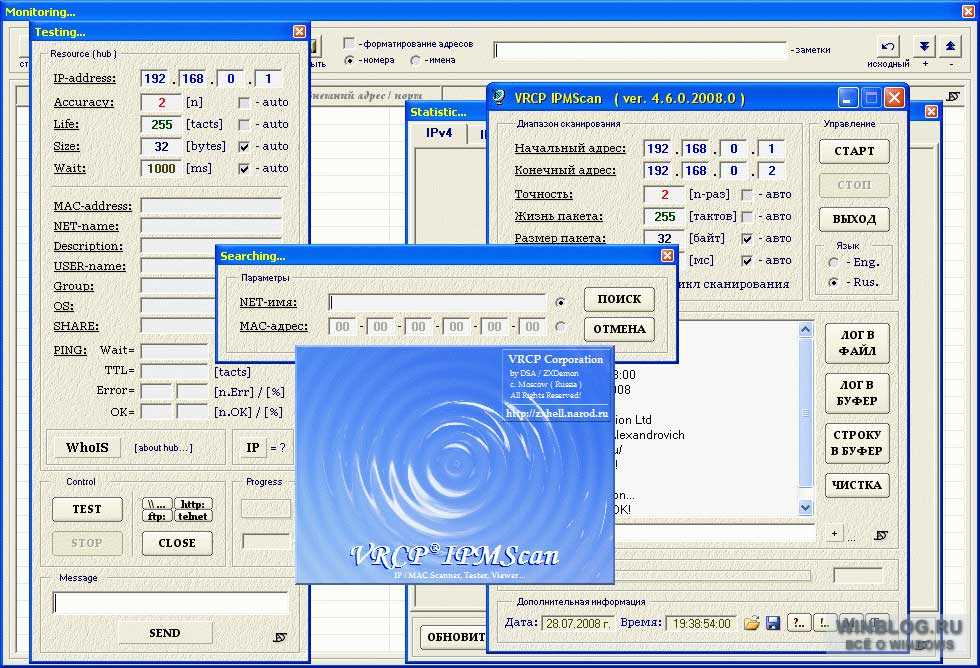Close the Testing window
980x668 pixels.
tap(299, 31)
